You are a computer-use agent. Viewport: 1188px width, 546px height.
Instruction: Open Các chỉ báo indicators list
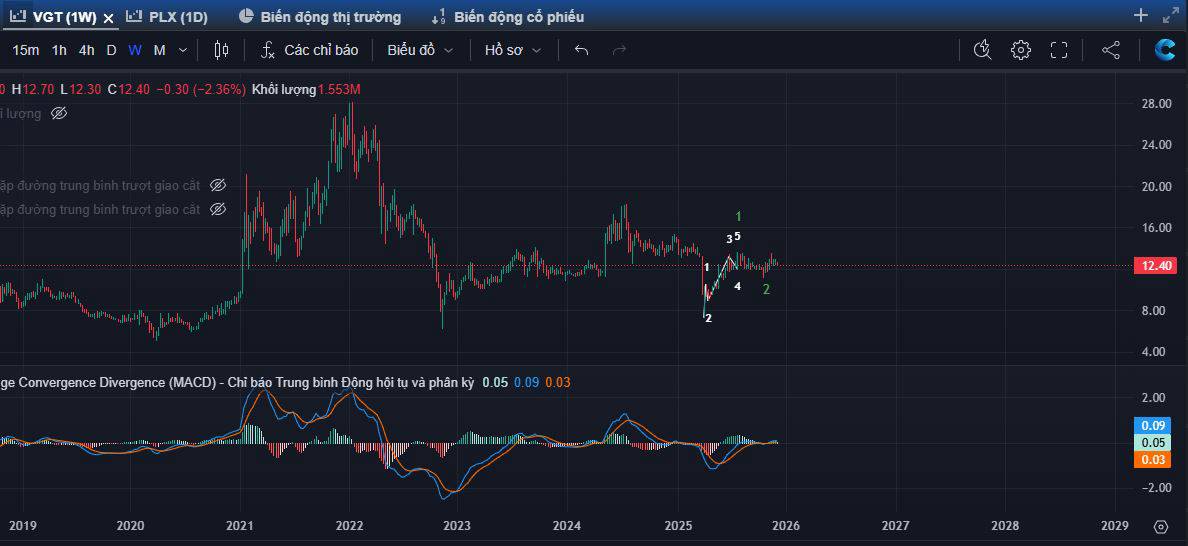point(309,50)
